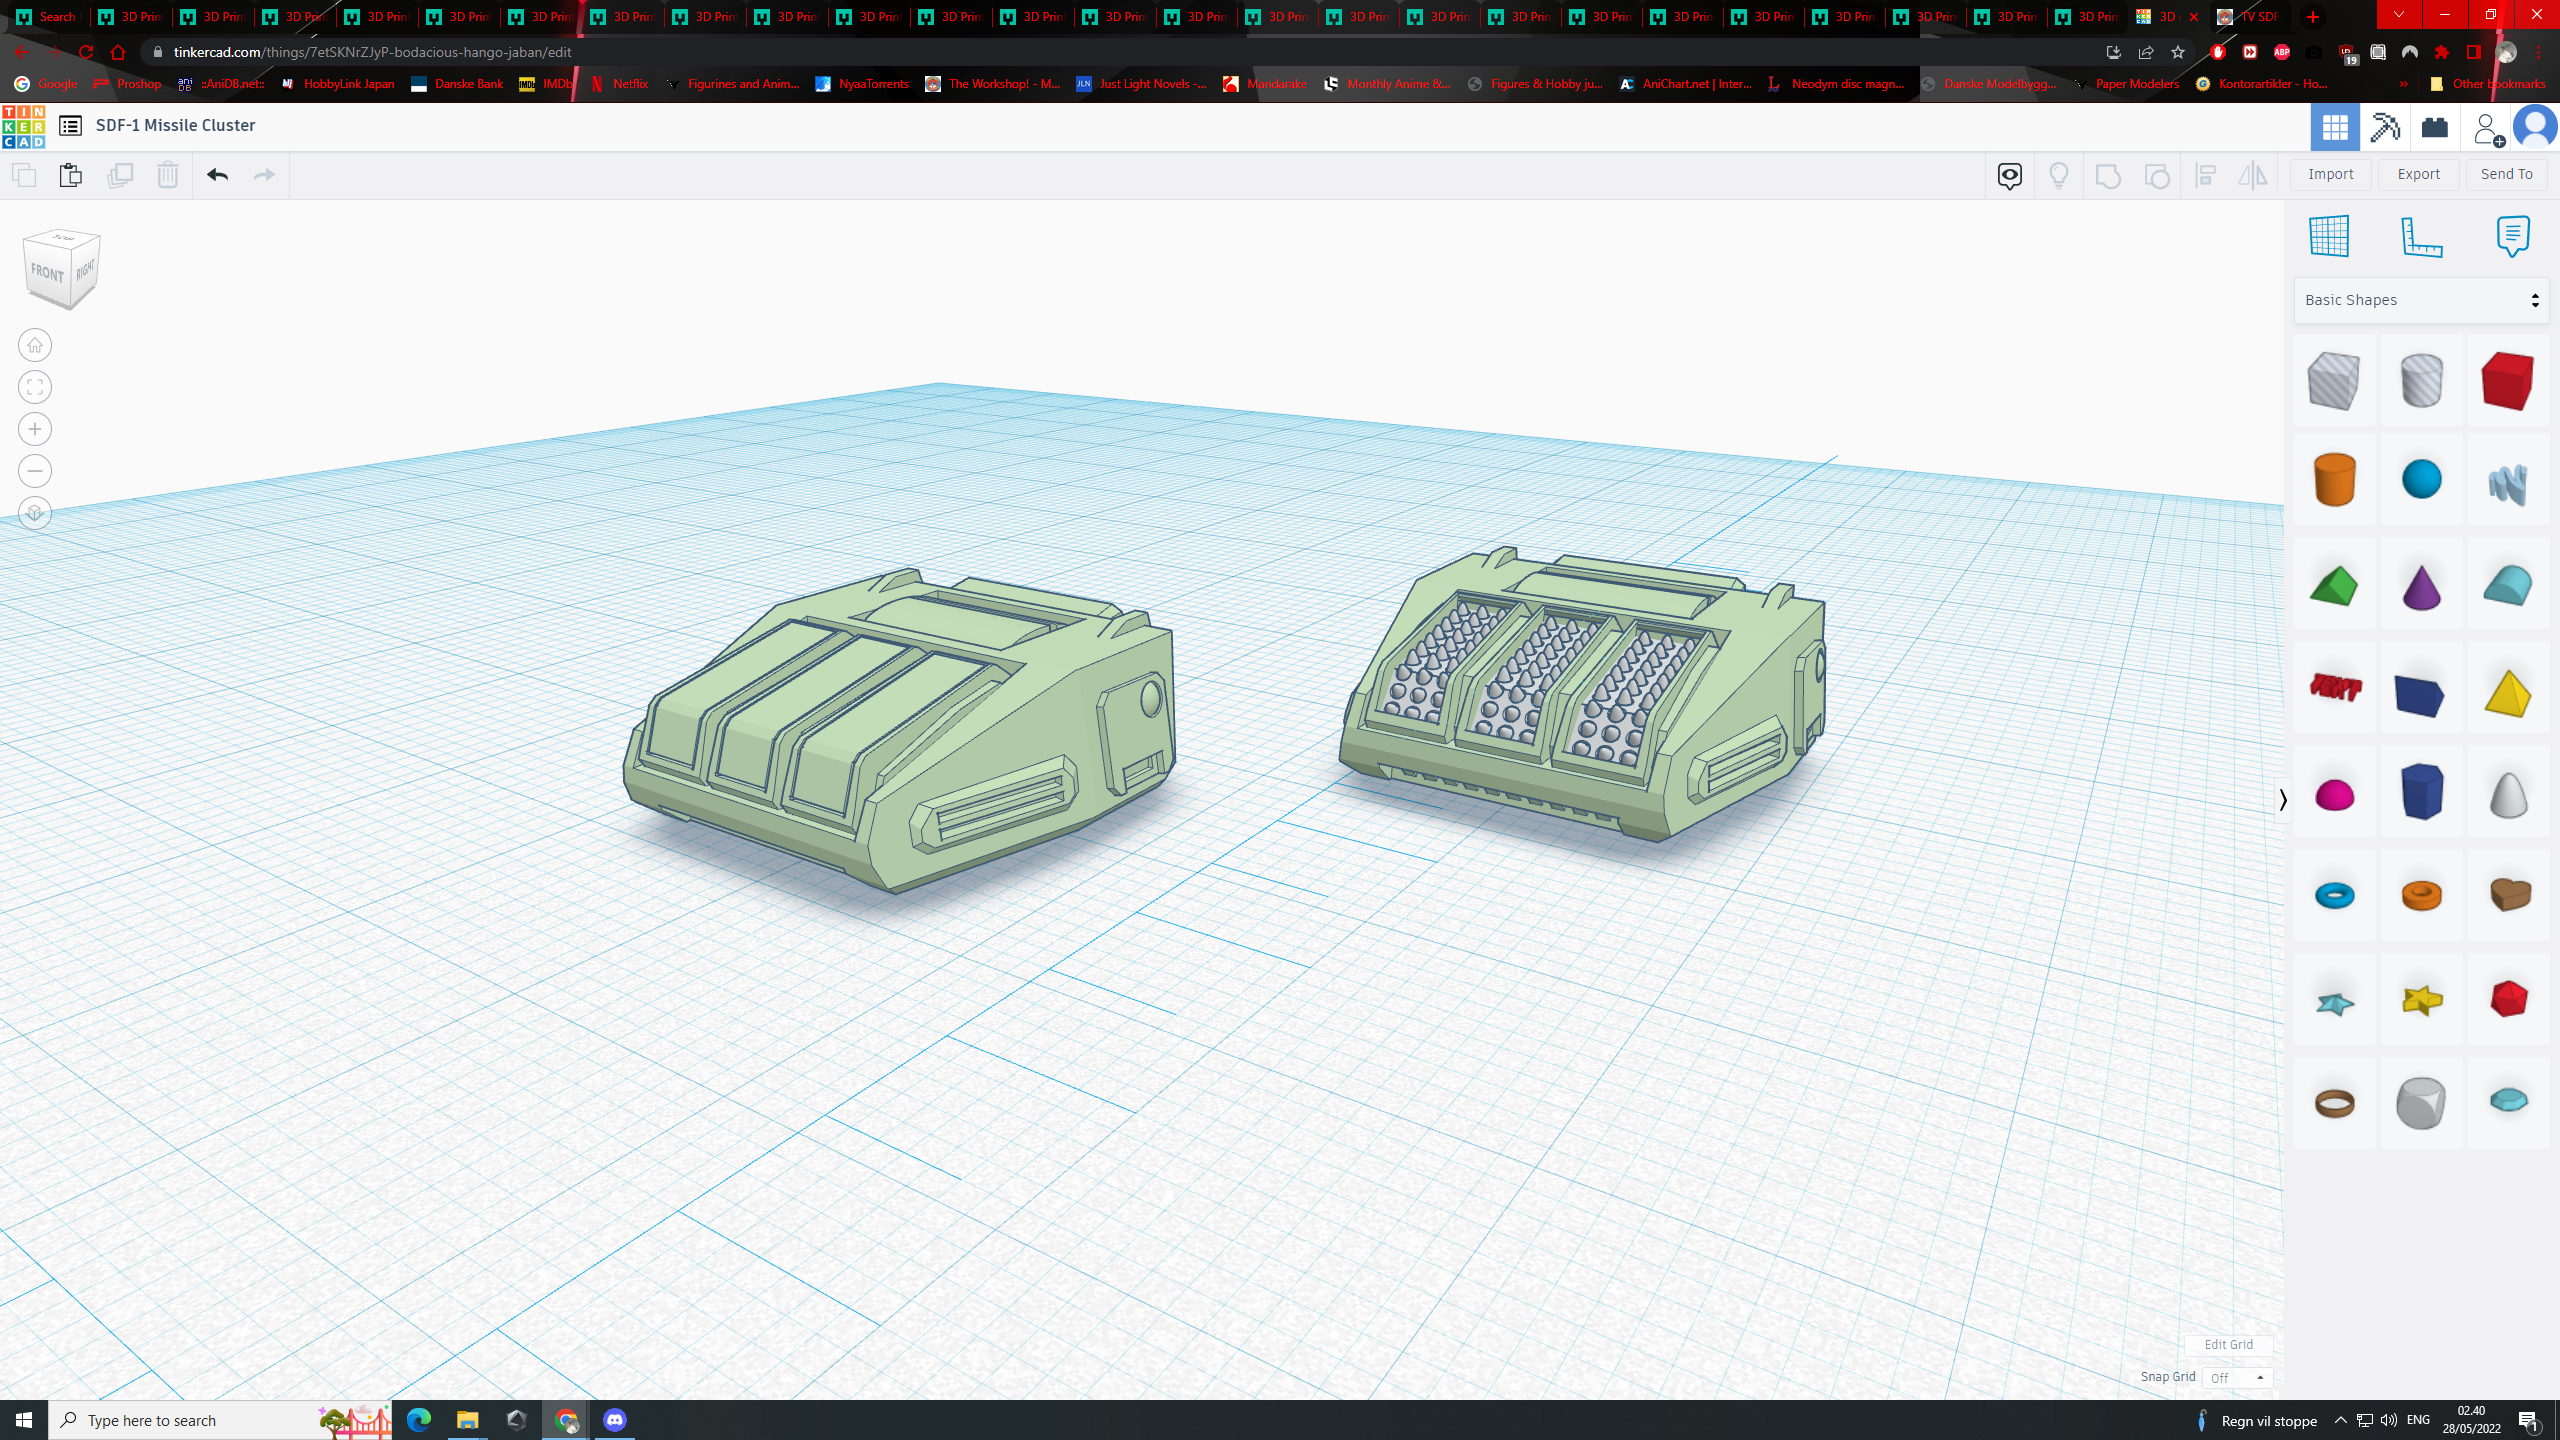2560x1440 pixels.
Task: Switch to 3D design grid view icon
Action: pos(2335,127)
